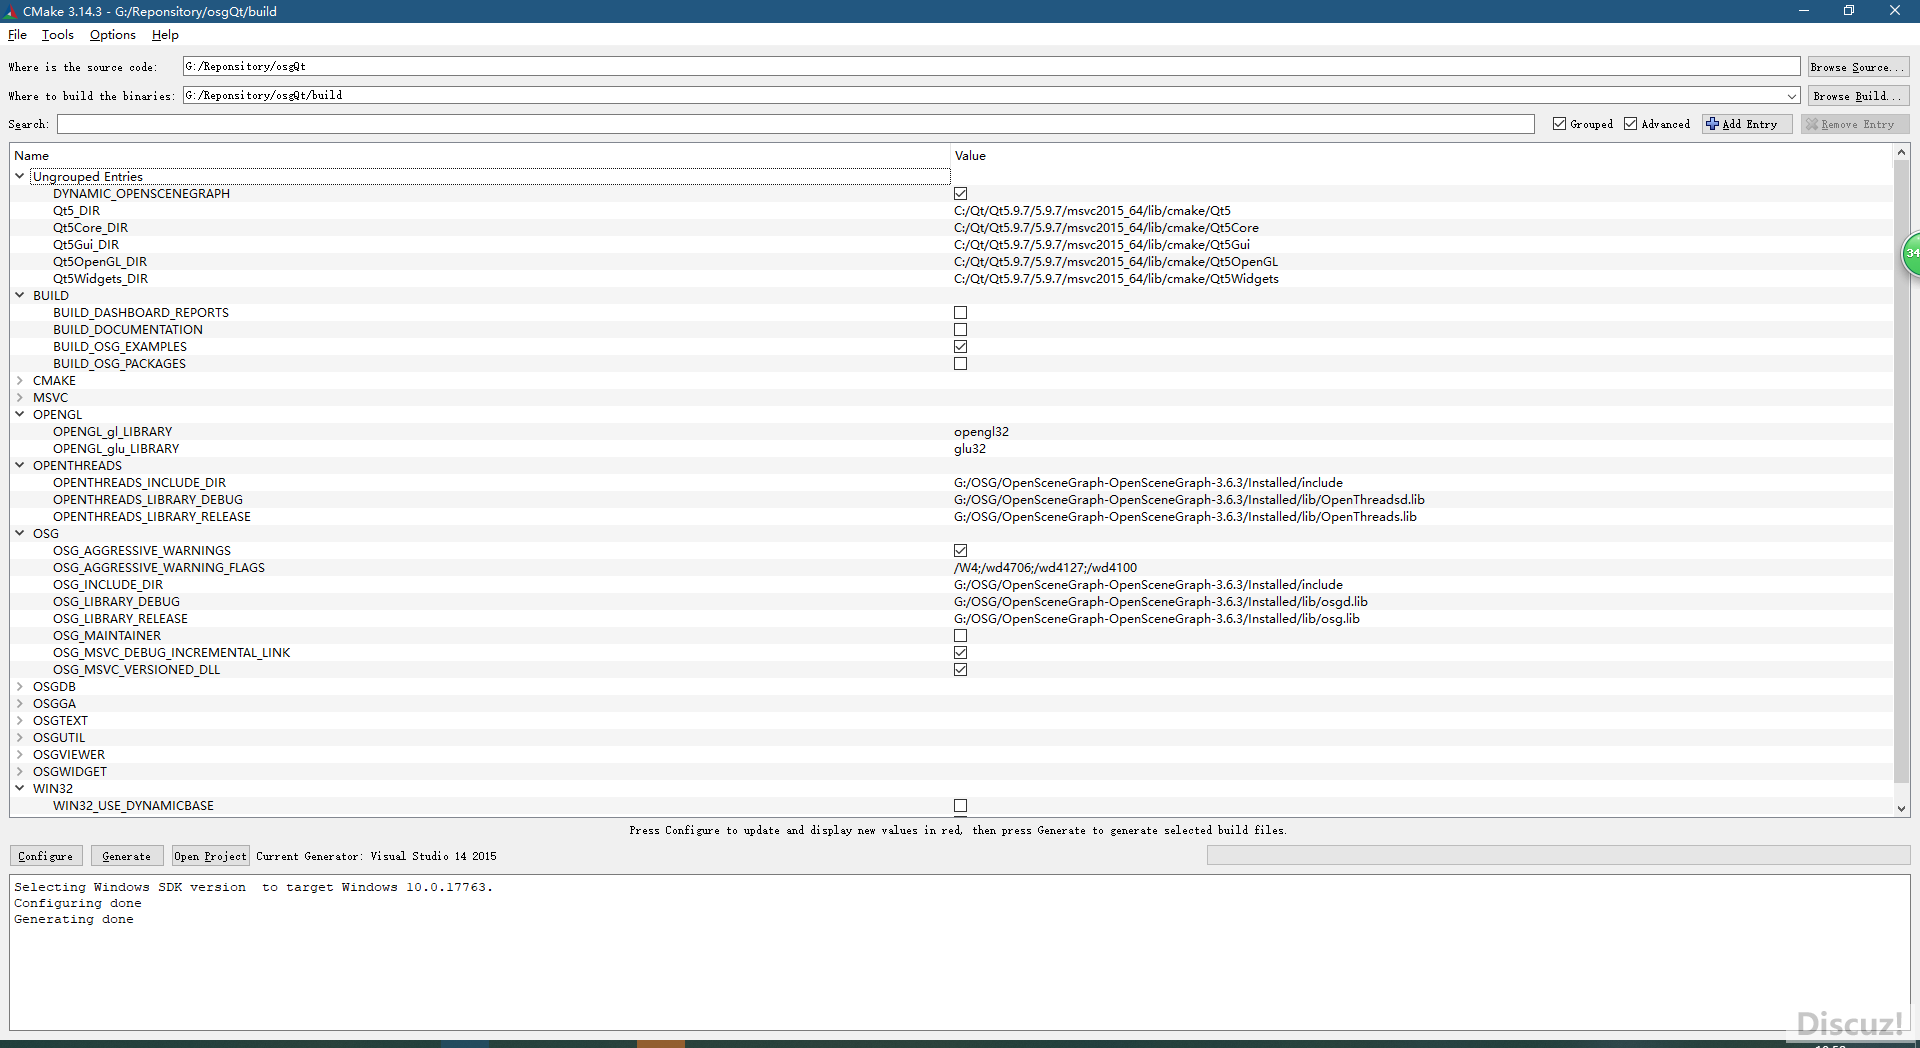Select OSG_LIBRARY_RELEASE entry
The image size is (1920, 1048).
point(120,619)
